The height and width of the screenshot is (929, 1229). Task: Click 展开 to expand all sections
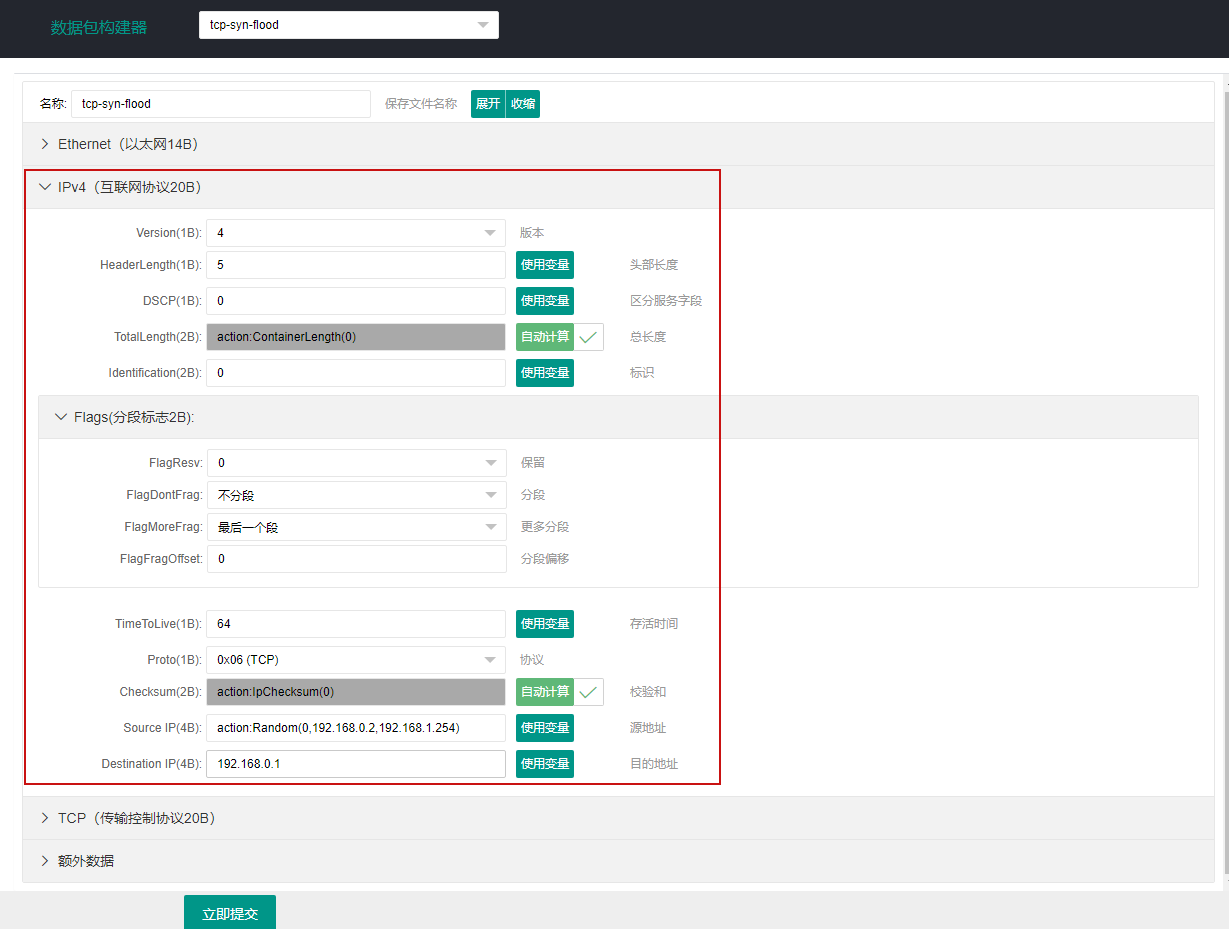click(488, 104)
